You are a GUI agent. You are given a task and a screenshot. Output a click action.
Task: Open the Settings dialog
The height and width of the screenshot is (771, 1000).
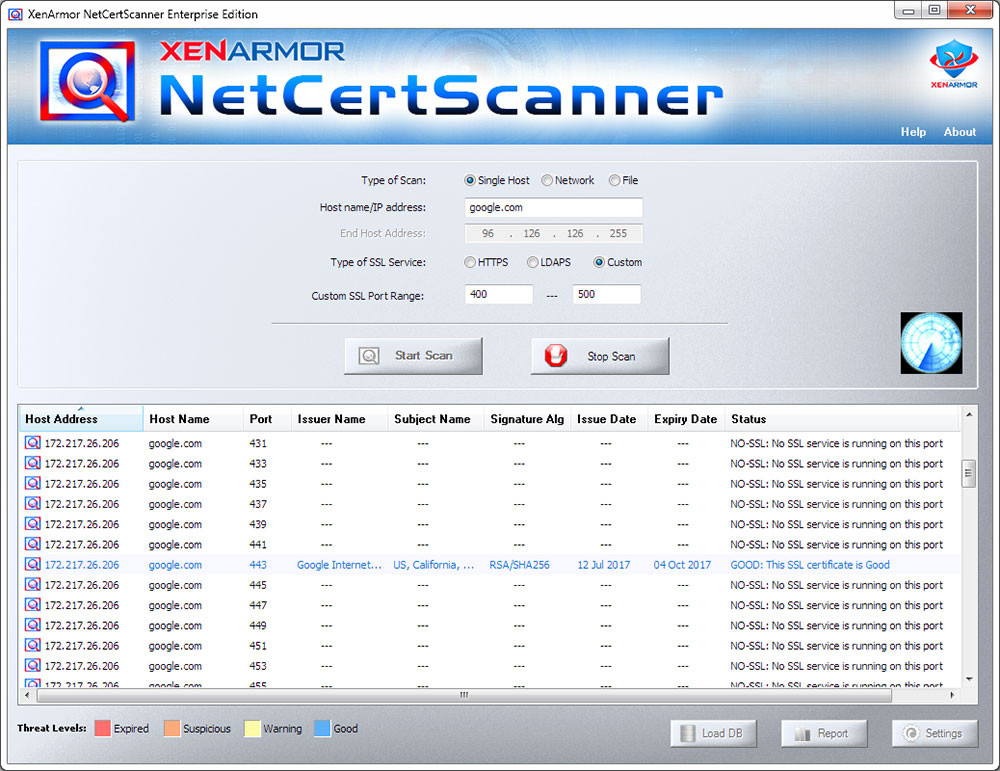pyautogui.click(x=935, y=733)
